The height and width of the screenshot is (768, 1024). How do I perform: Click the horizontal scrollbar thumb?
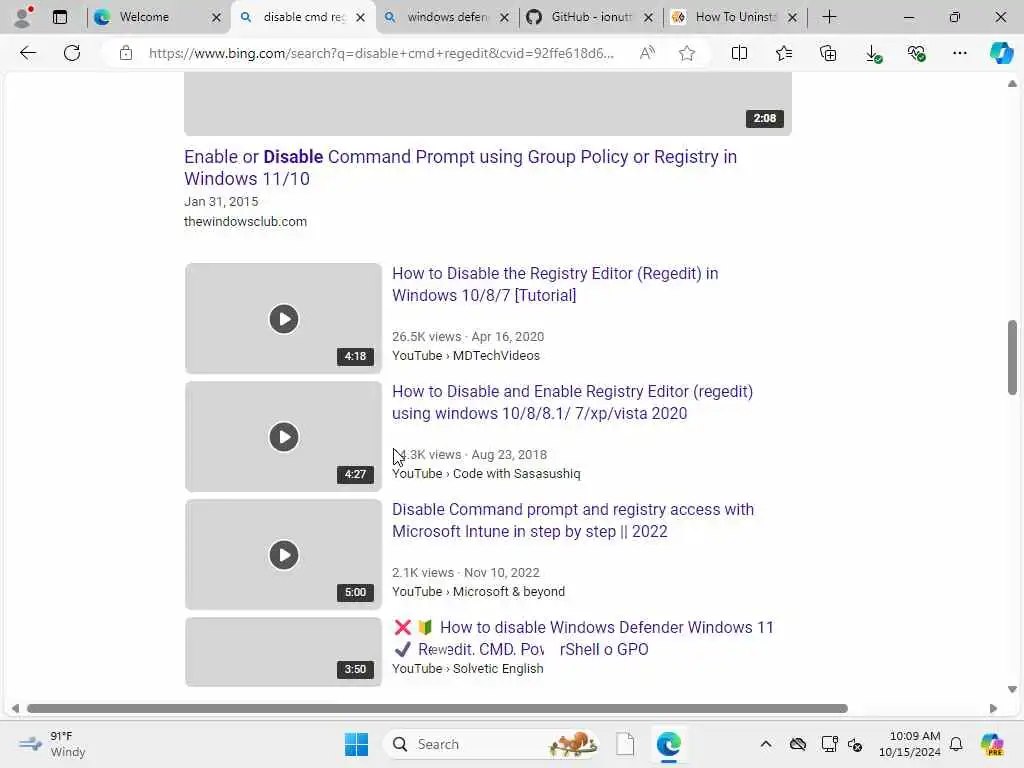438,709
